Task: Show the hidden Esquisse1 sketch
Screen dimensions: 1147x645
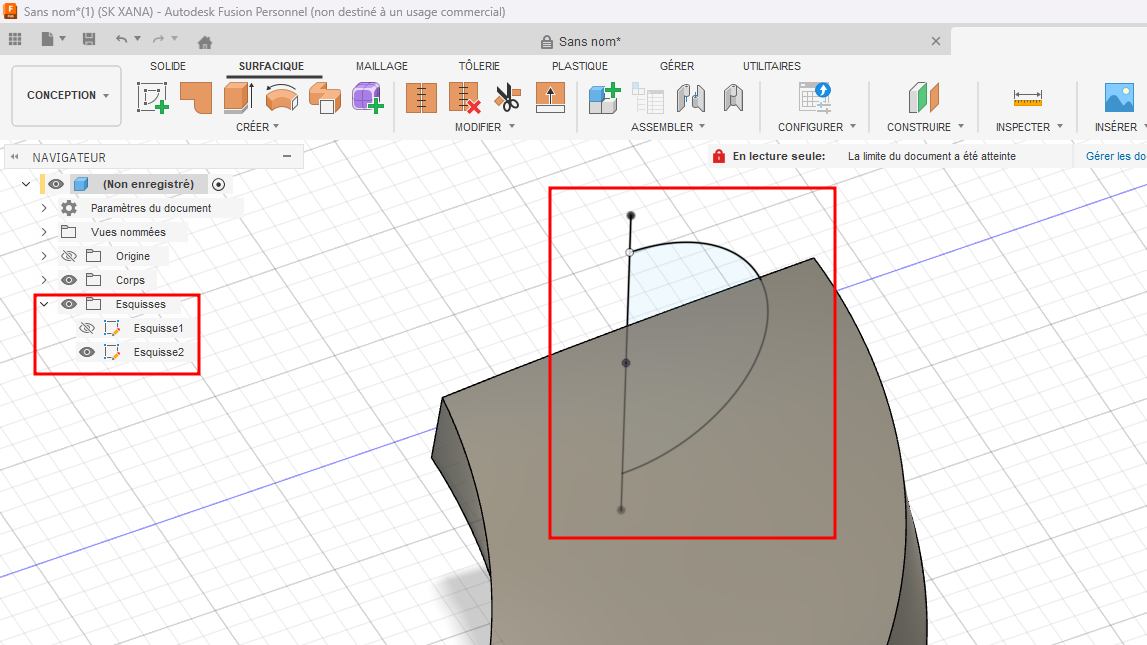Action: pyautogui.click(x=86, y=328)
